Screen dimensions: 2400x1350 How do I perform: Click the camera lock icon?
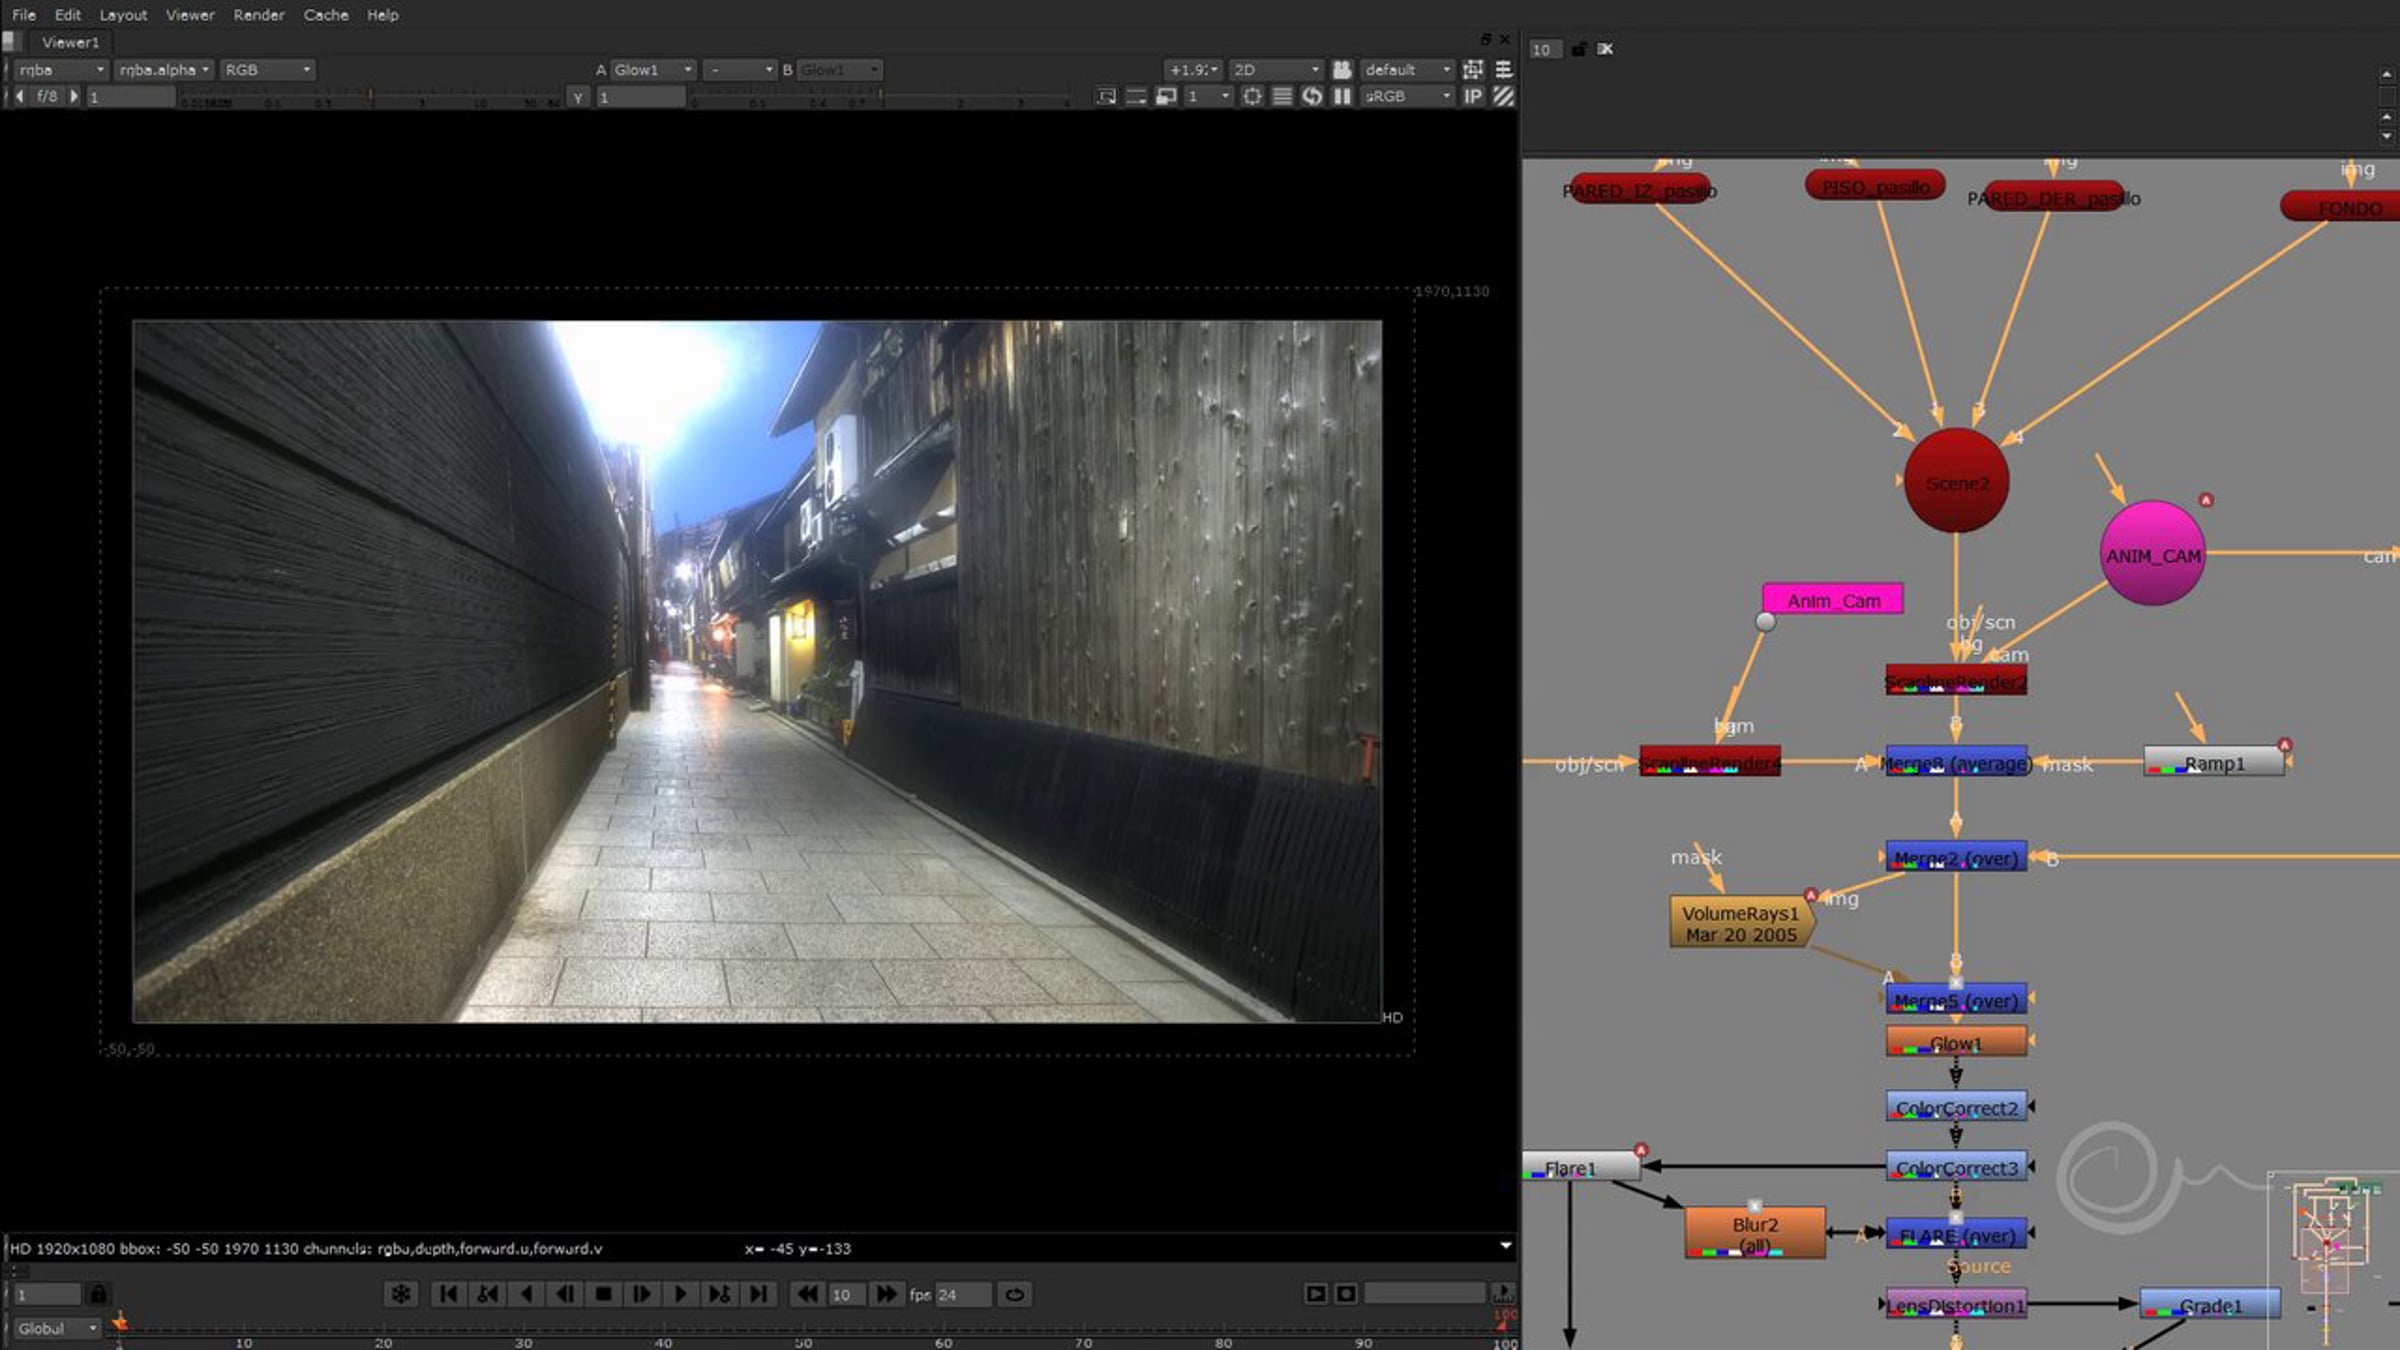pyautogui.click(x=1342, y=70)
